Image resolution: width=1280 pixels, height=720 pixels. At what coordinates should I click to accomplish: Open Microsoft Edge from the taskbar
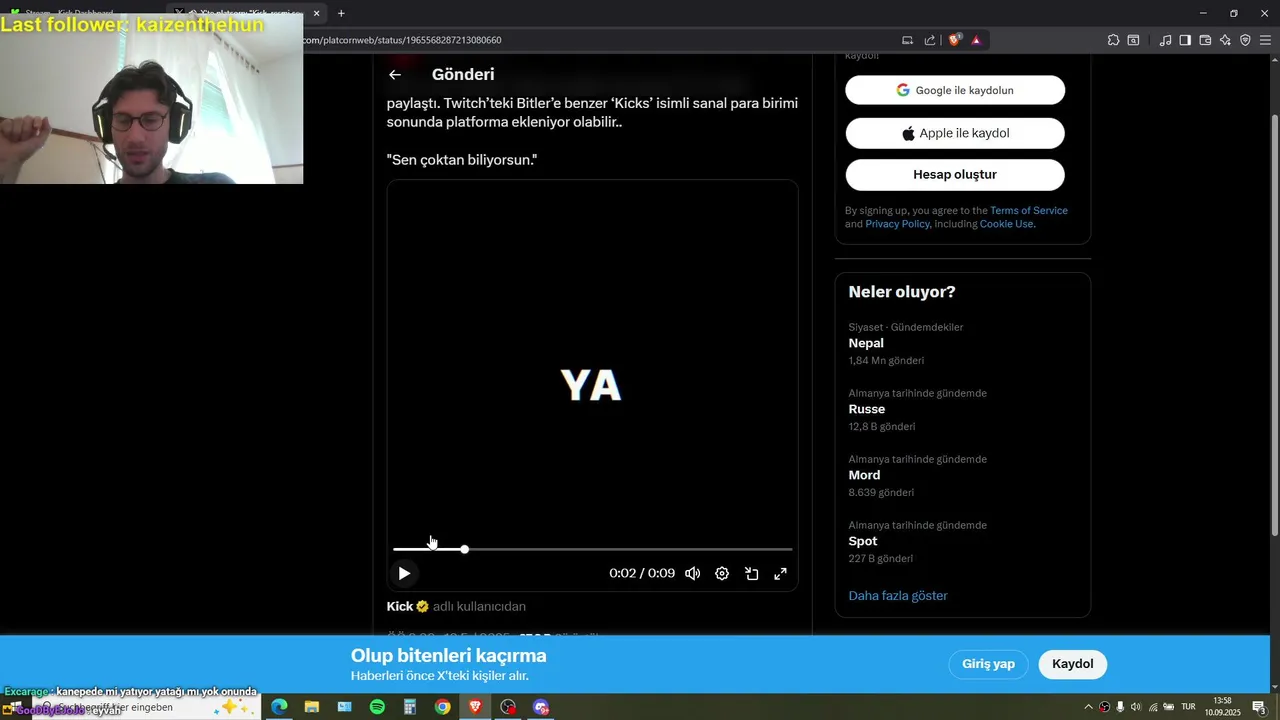pos(279,707)
